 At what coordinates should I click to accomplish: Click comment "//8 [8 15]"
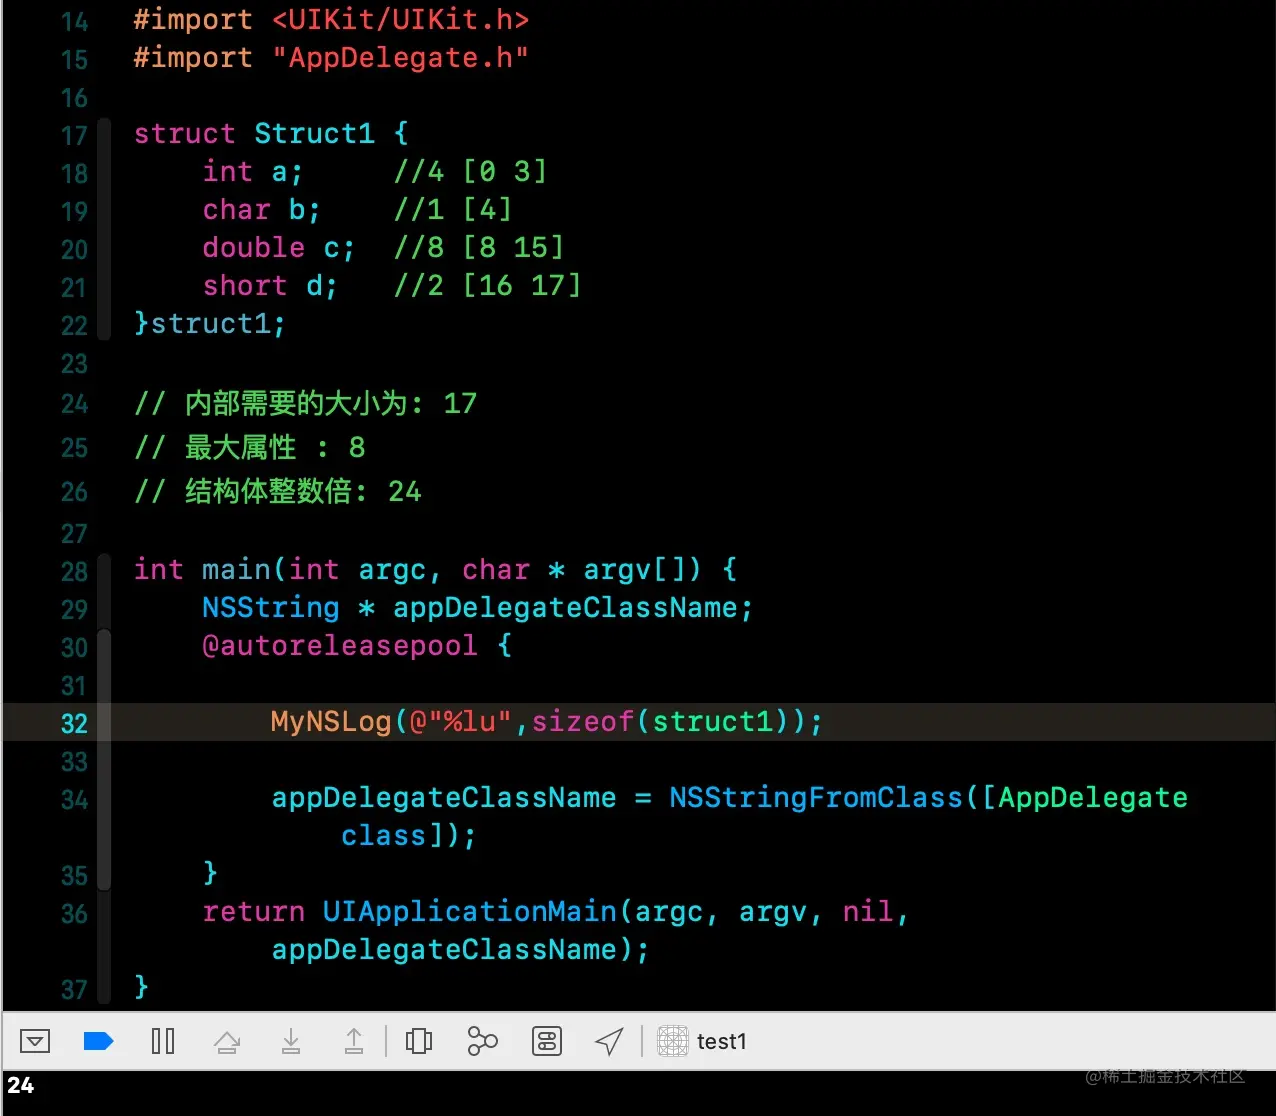[479, 247]
